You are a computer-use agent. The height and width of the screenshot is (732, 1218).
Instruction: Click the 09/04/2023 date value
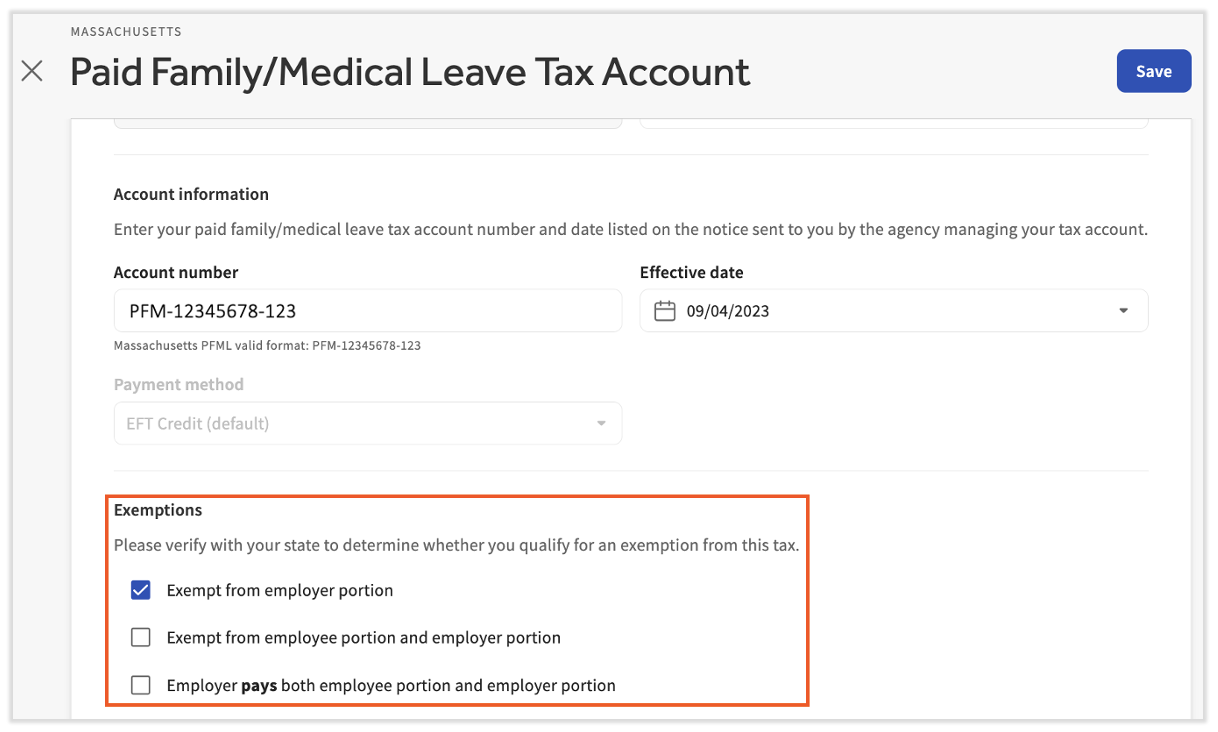pyautogui.click(x=728, y=311)
